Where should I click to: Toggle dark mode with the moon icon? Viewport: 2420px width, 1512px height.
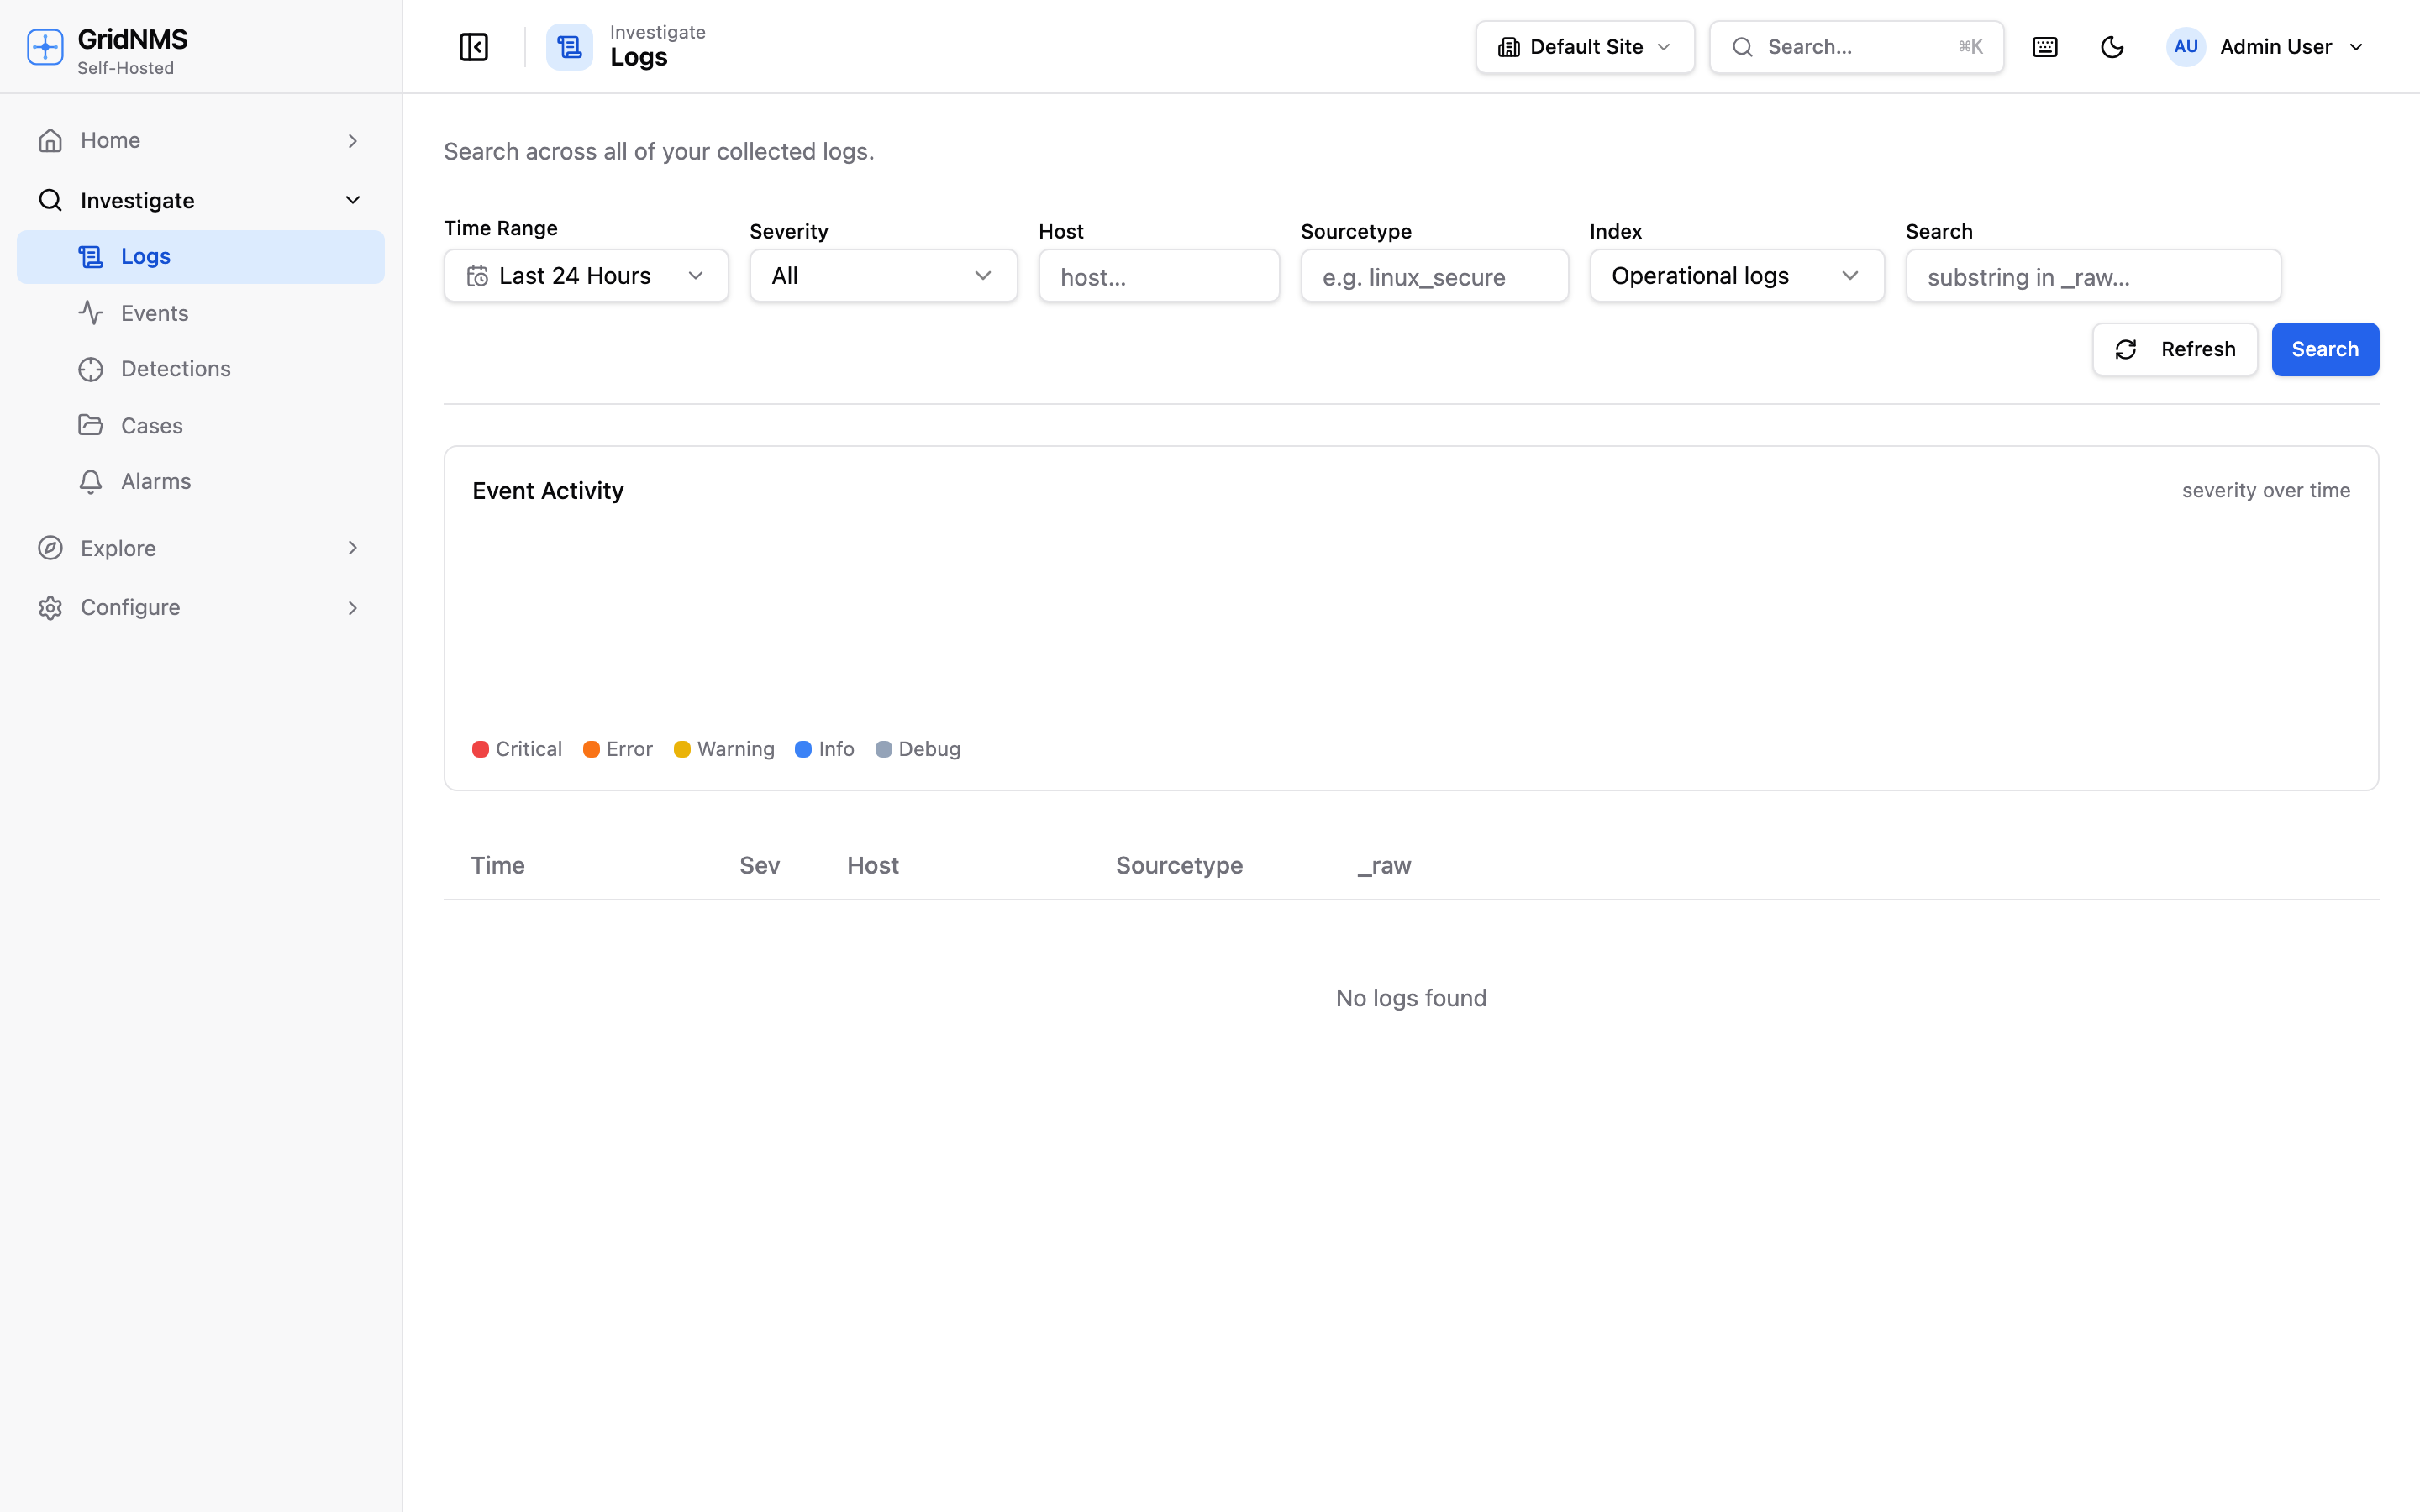click(x=2112, y=47)
